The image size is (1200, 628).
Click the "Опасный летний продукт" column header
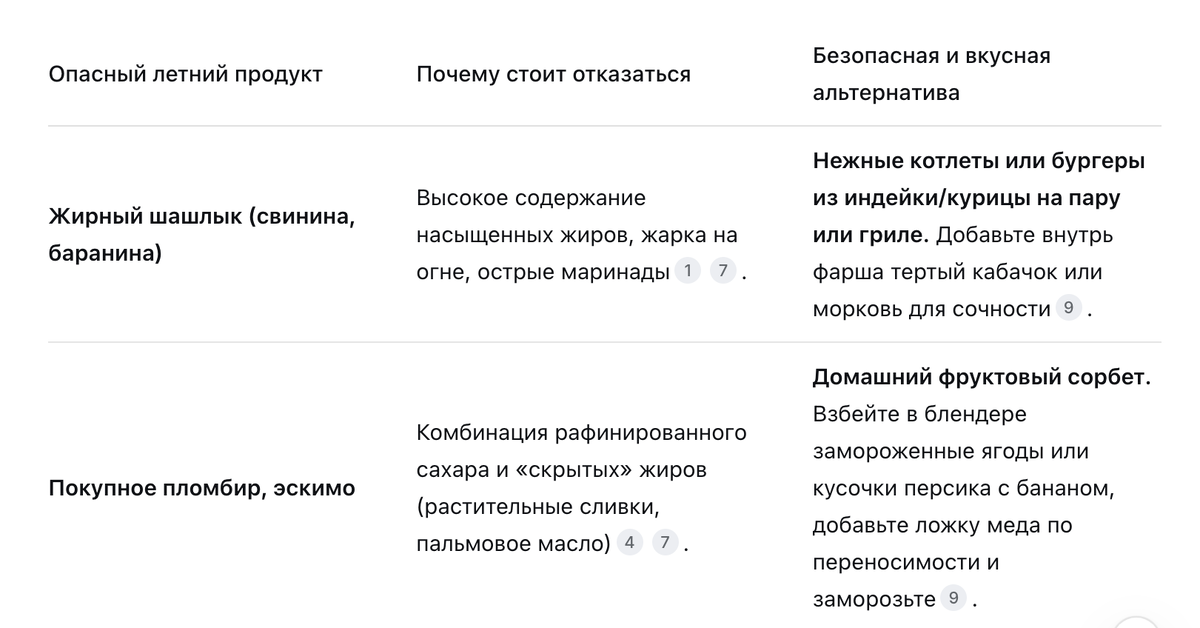point(185,75)
